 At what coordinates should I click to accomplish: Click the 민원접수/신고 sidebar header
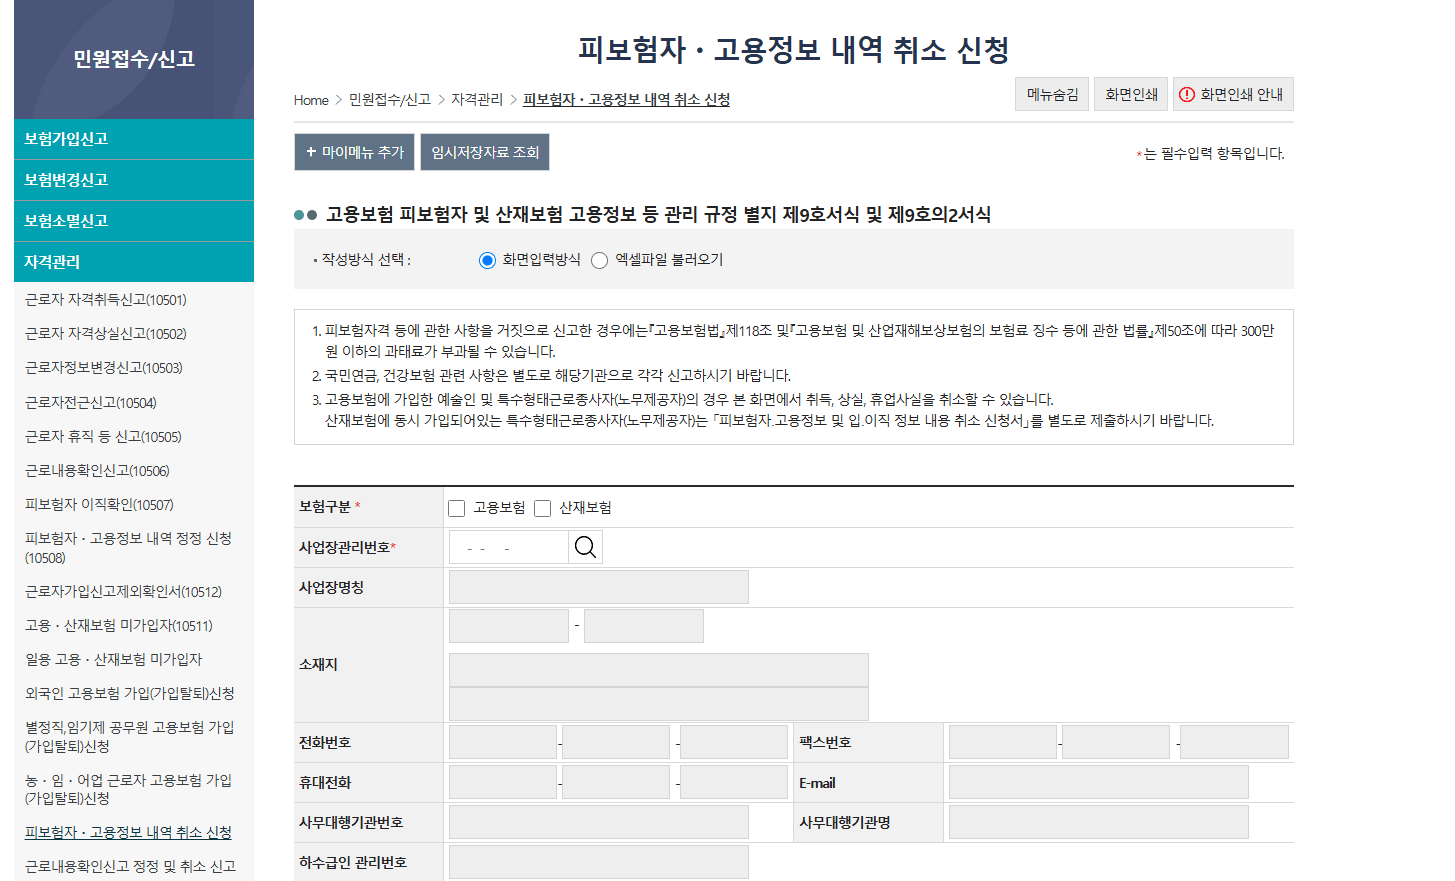click(134, 59)
